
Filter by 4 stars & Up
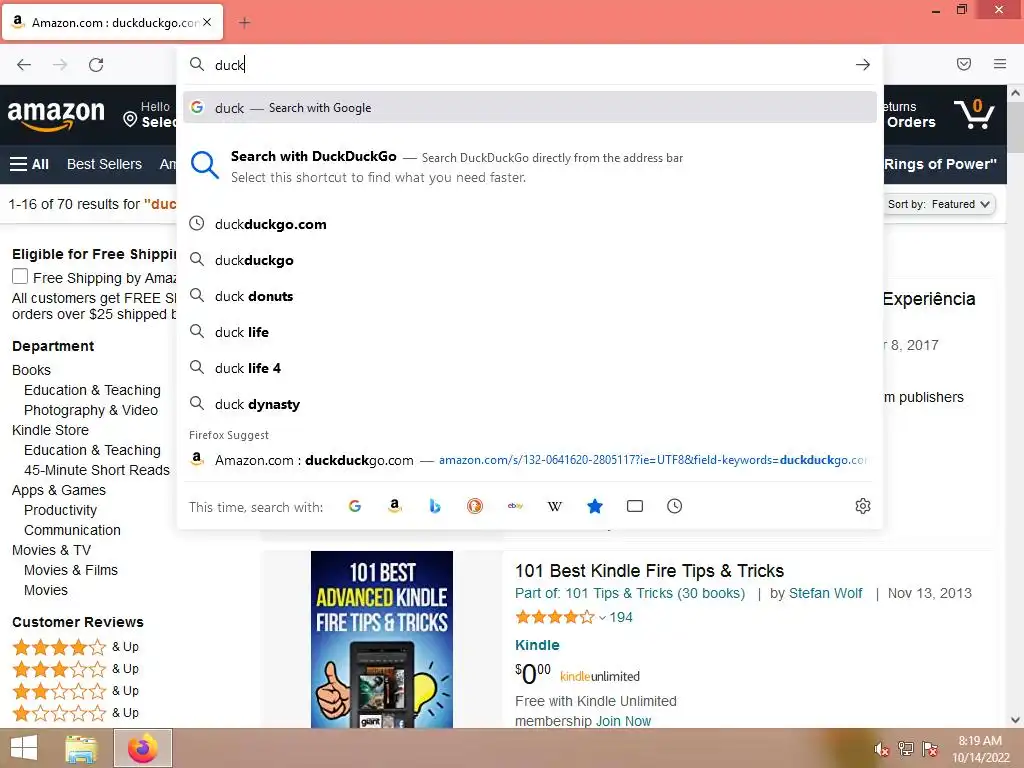click(x=76, y=647)
